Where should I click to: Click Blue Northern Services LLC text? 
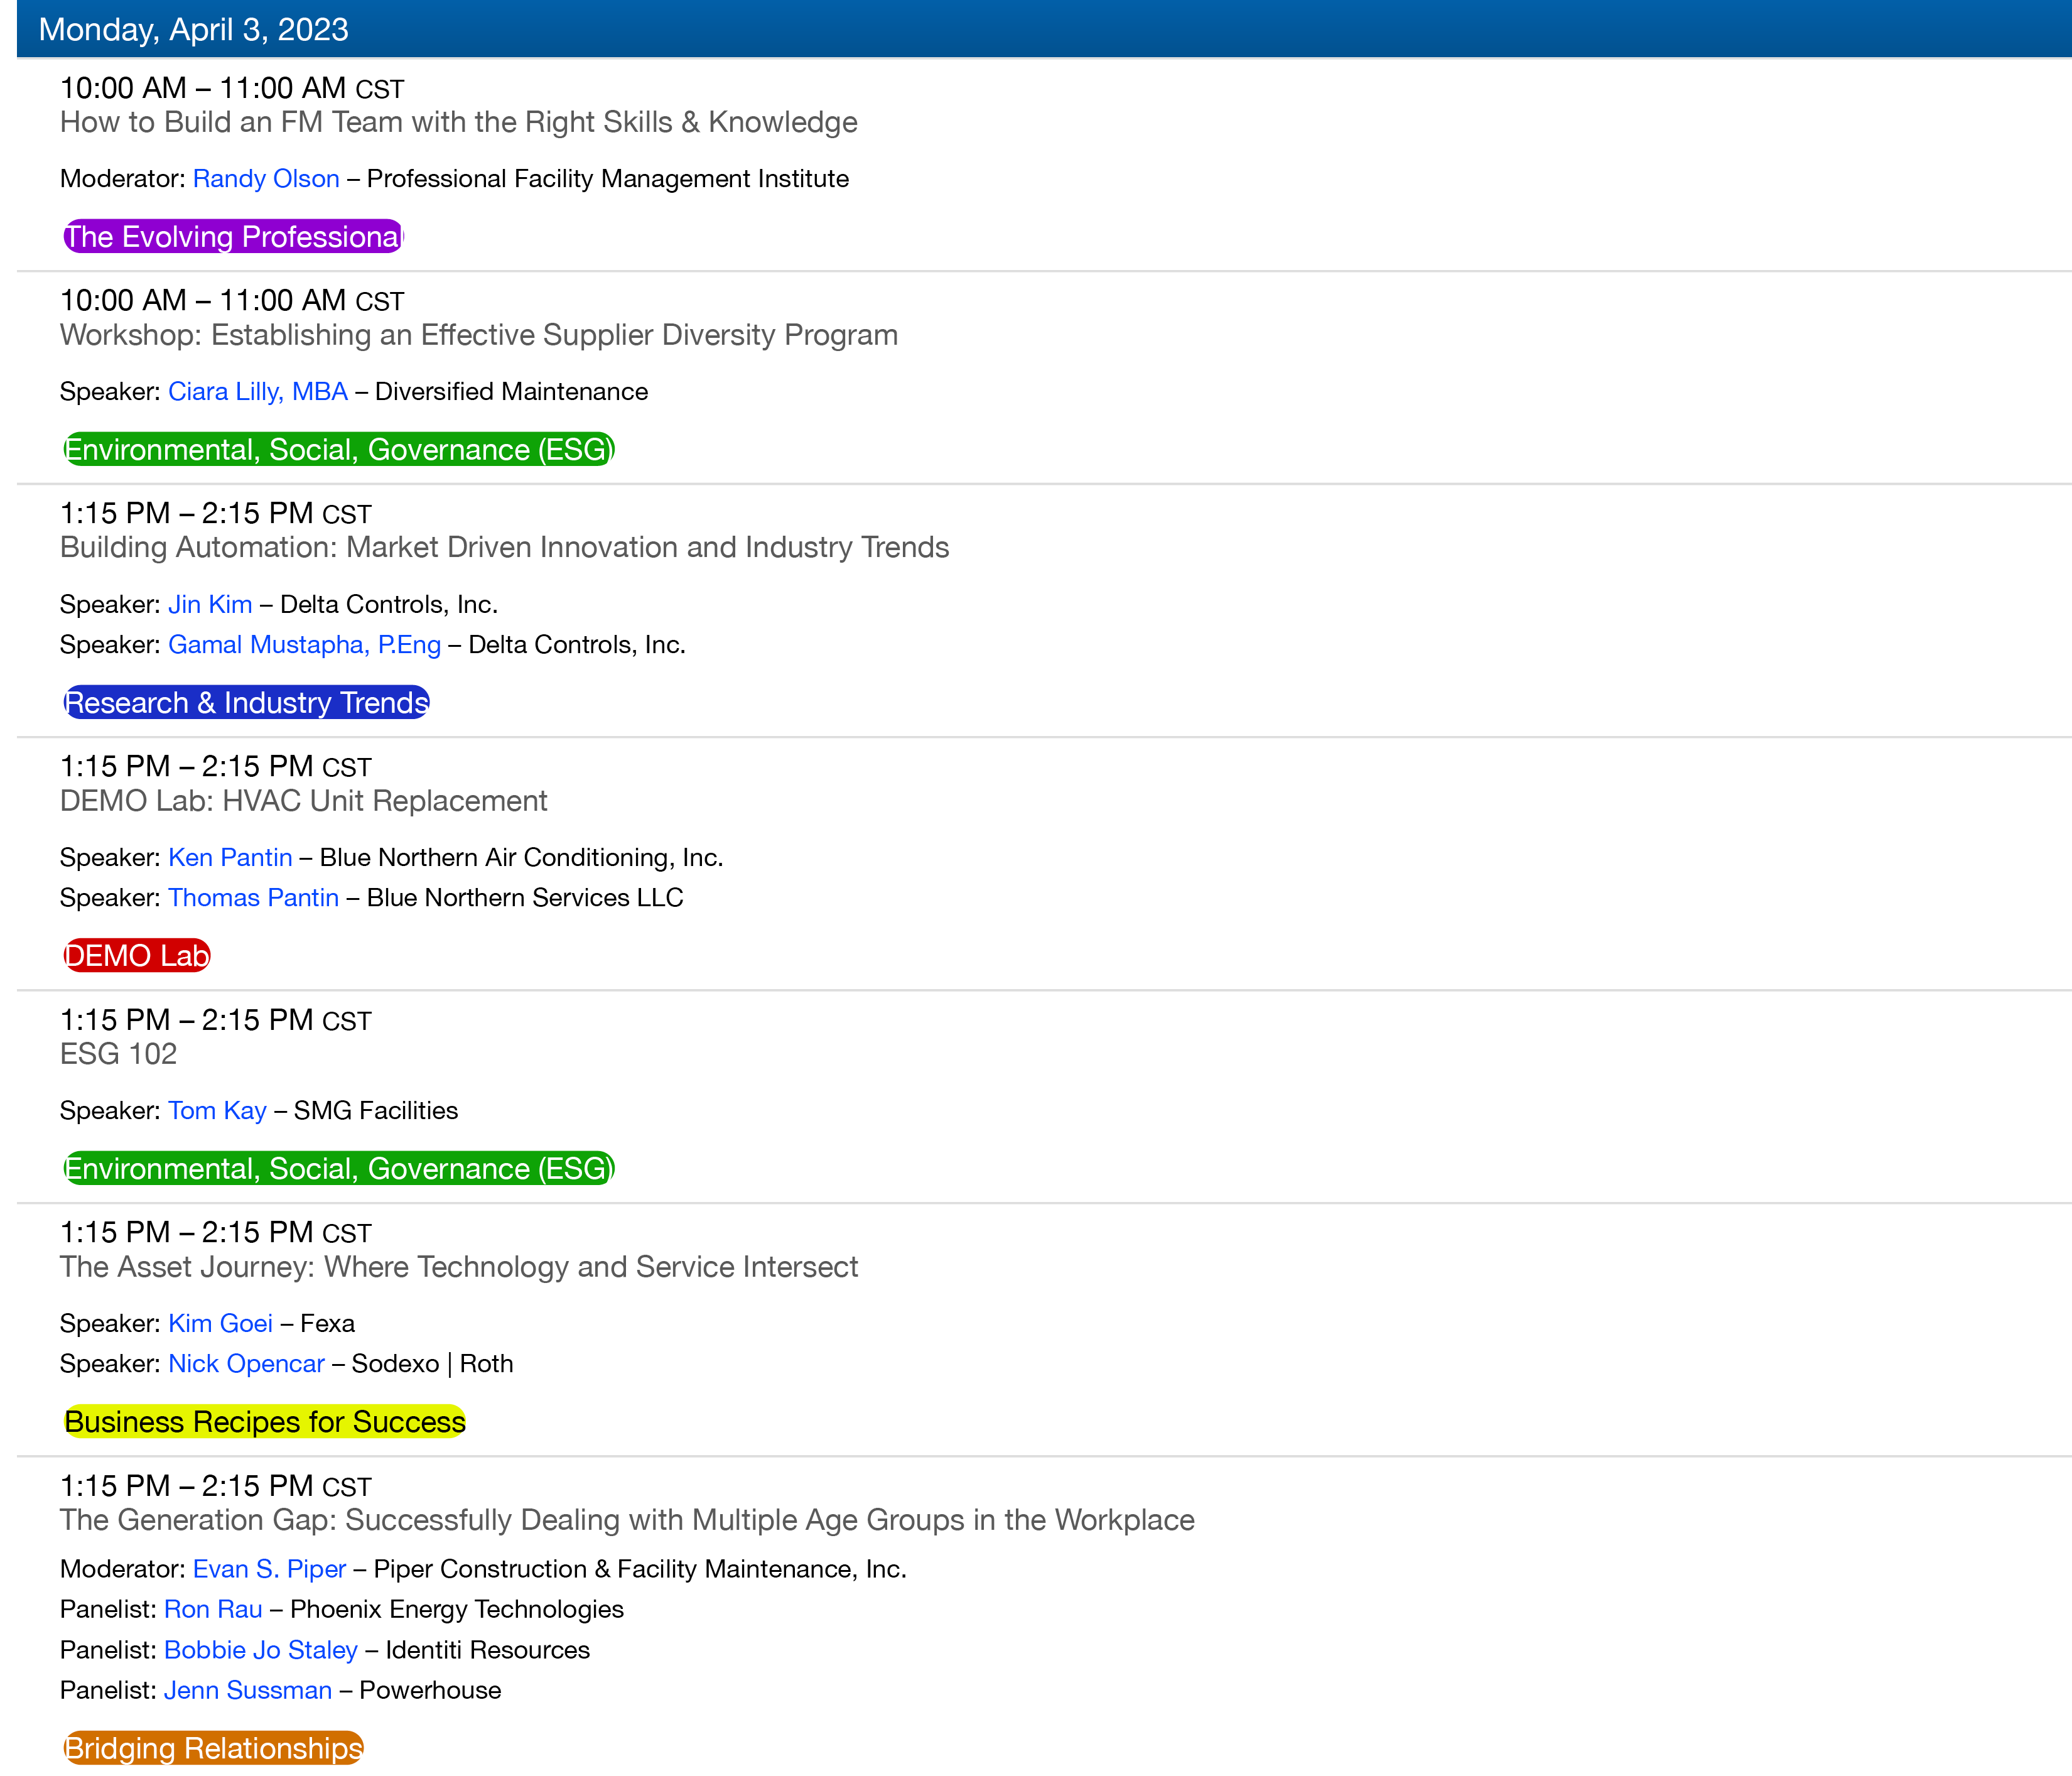[525, 898]
